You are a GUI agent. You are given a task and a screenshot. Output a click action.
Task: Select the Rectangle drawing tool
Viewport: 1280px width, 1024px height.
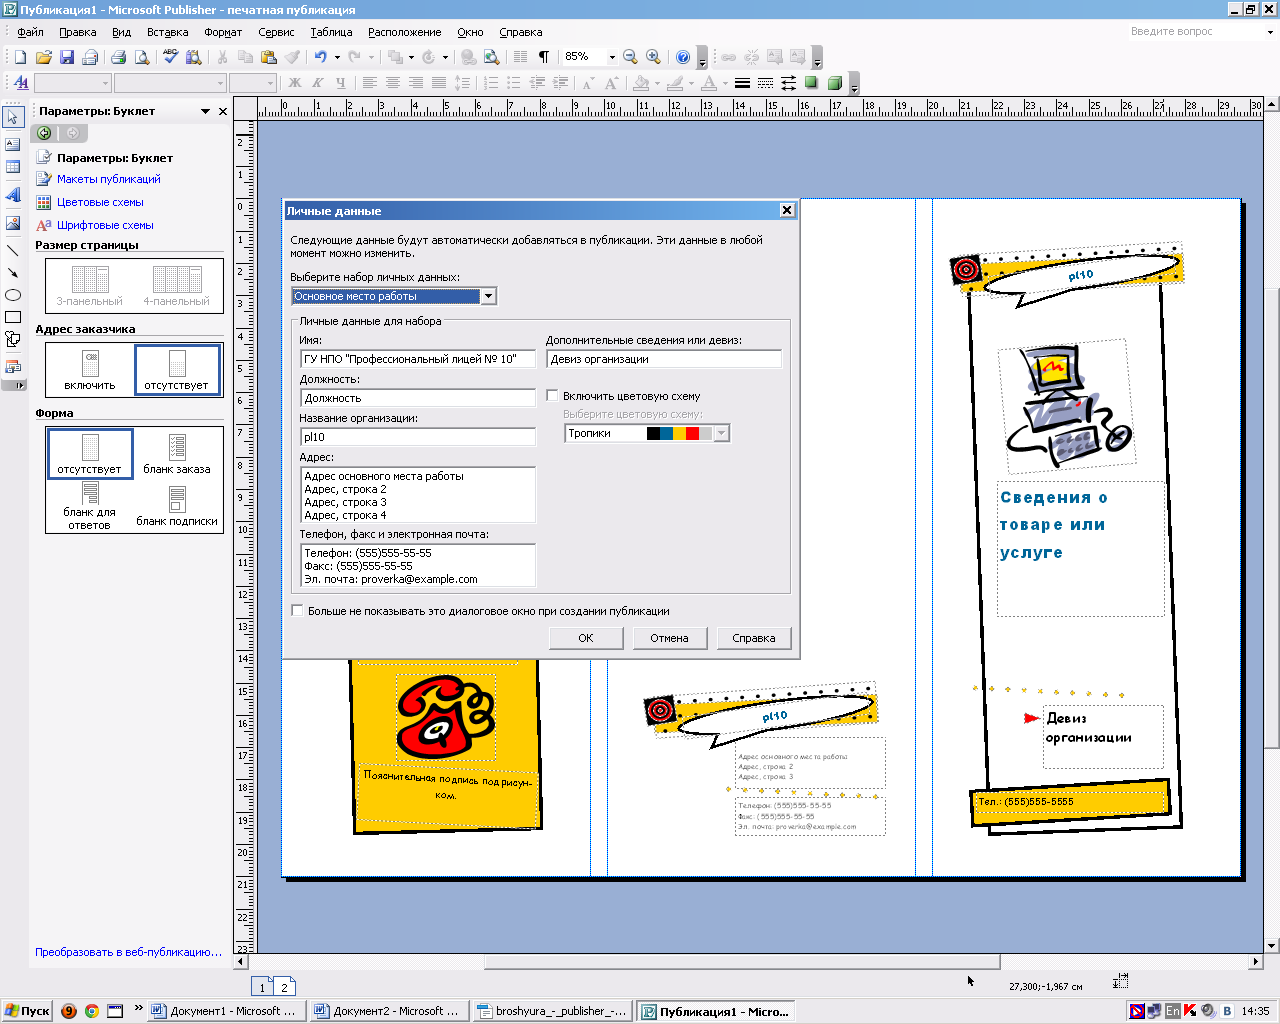coord(13,317)
